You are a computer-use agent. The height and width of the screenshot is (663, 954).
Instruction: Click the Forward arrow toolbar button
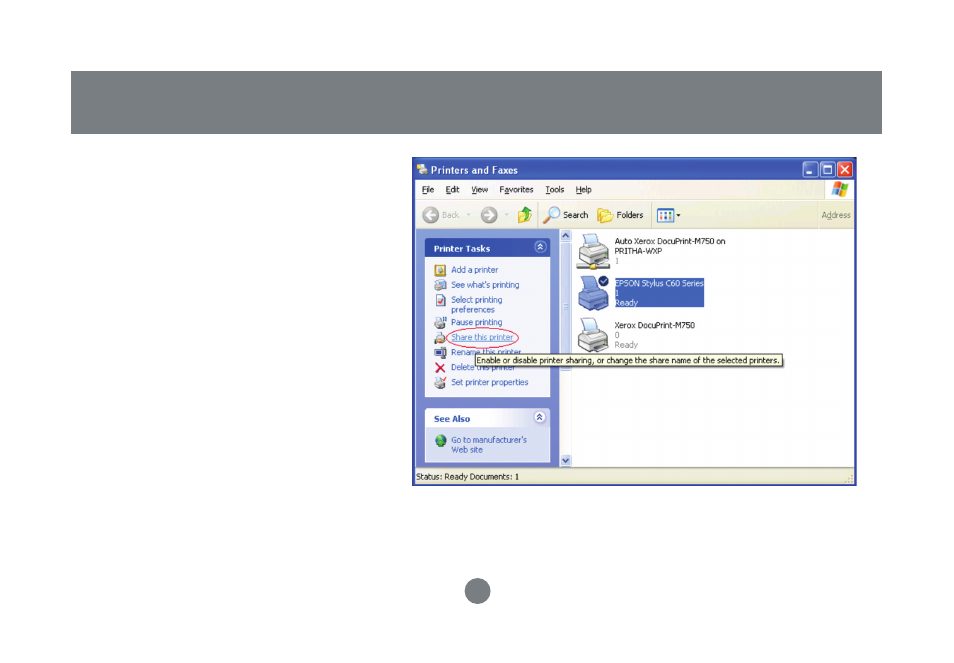pyautogui.click(x=489, y=215)
